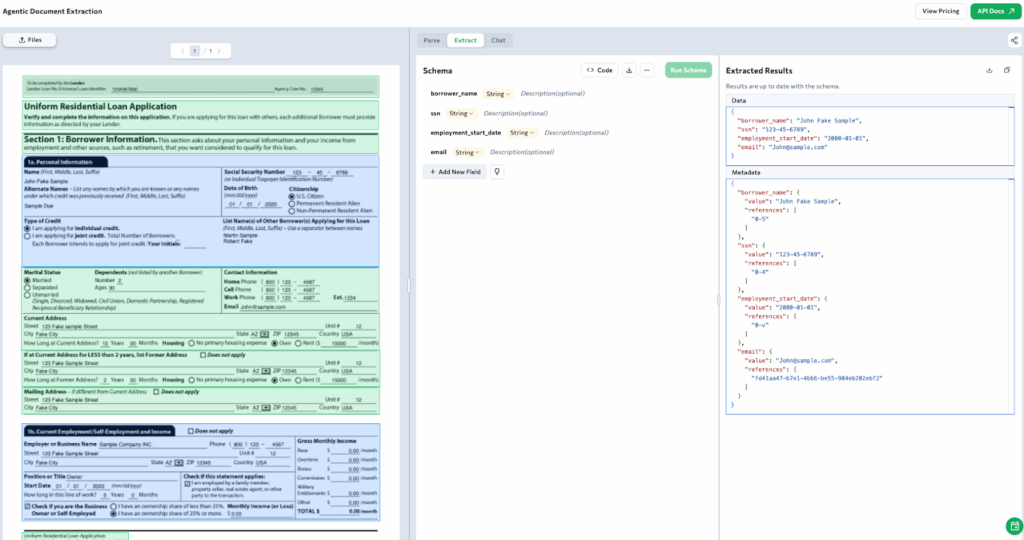Check Does not apply for Mailing Address
The height and width of the screenshot is (540, 1024).
pos(155,391)
